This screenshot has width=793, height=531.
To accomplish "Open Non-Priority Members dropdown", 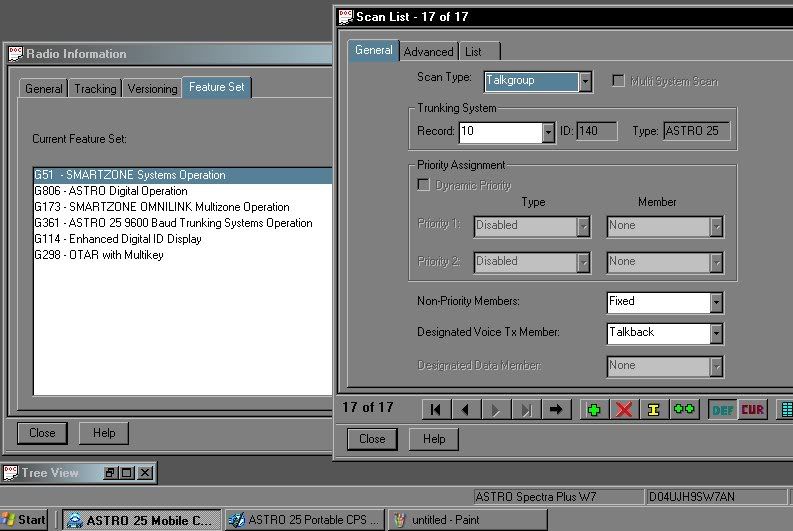I will point(716,302).
